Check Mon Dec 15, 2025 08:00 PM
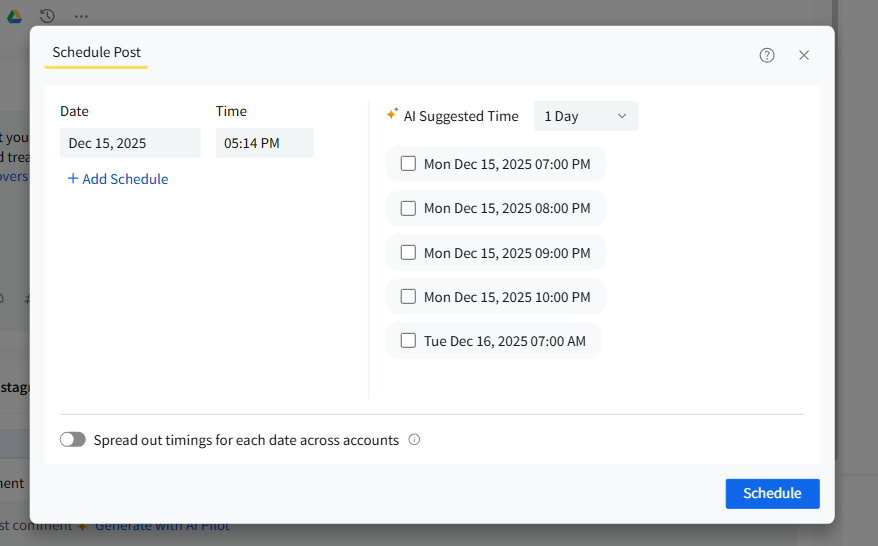 click(408, 208)
